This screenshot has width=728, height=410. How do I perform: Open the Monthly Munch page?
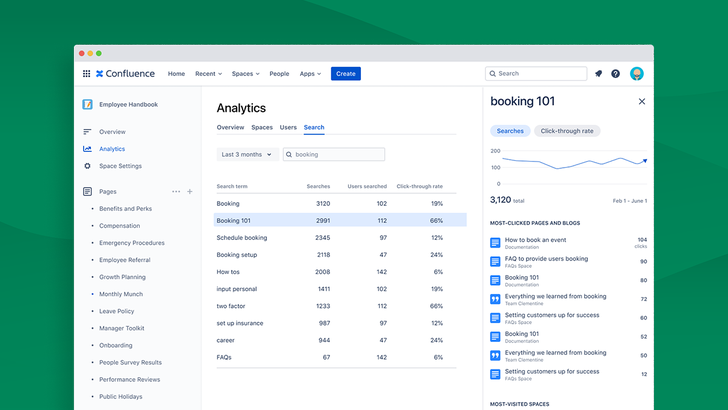(x=121, y=294)
